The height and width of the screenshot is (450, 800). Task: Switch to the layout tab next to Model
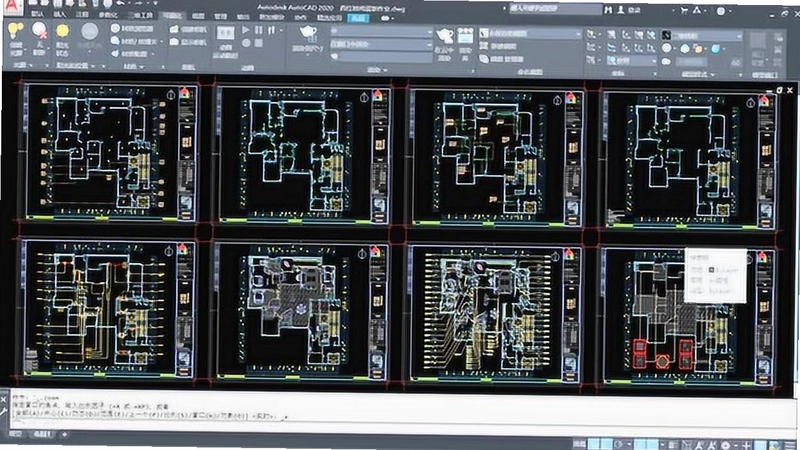(x=43, y=435)
